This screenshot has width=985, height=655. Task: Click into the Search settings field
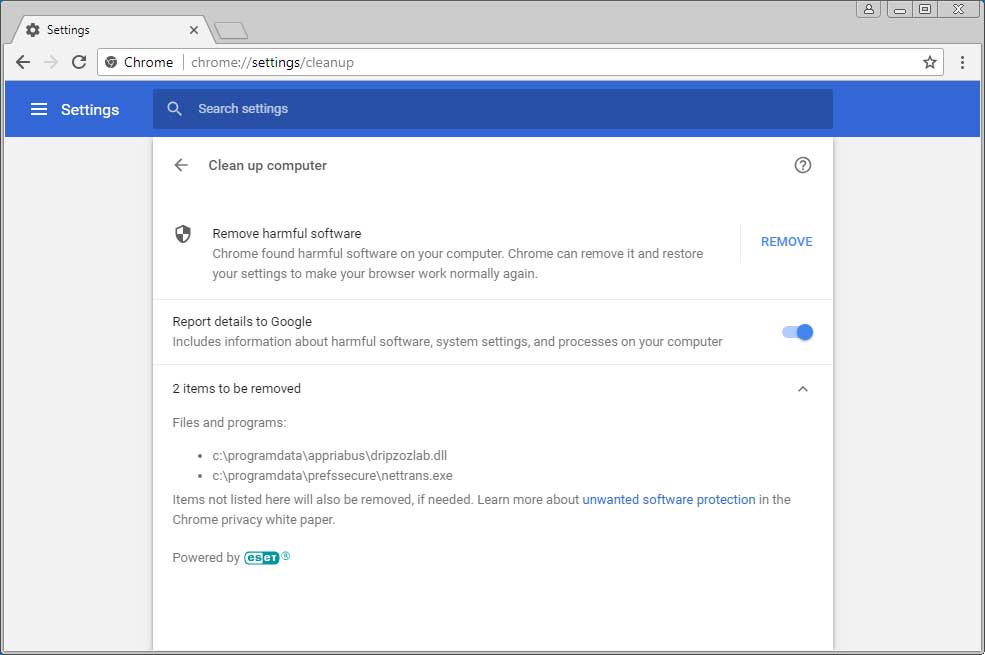[x=500, y=109]
